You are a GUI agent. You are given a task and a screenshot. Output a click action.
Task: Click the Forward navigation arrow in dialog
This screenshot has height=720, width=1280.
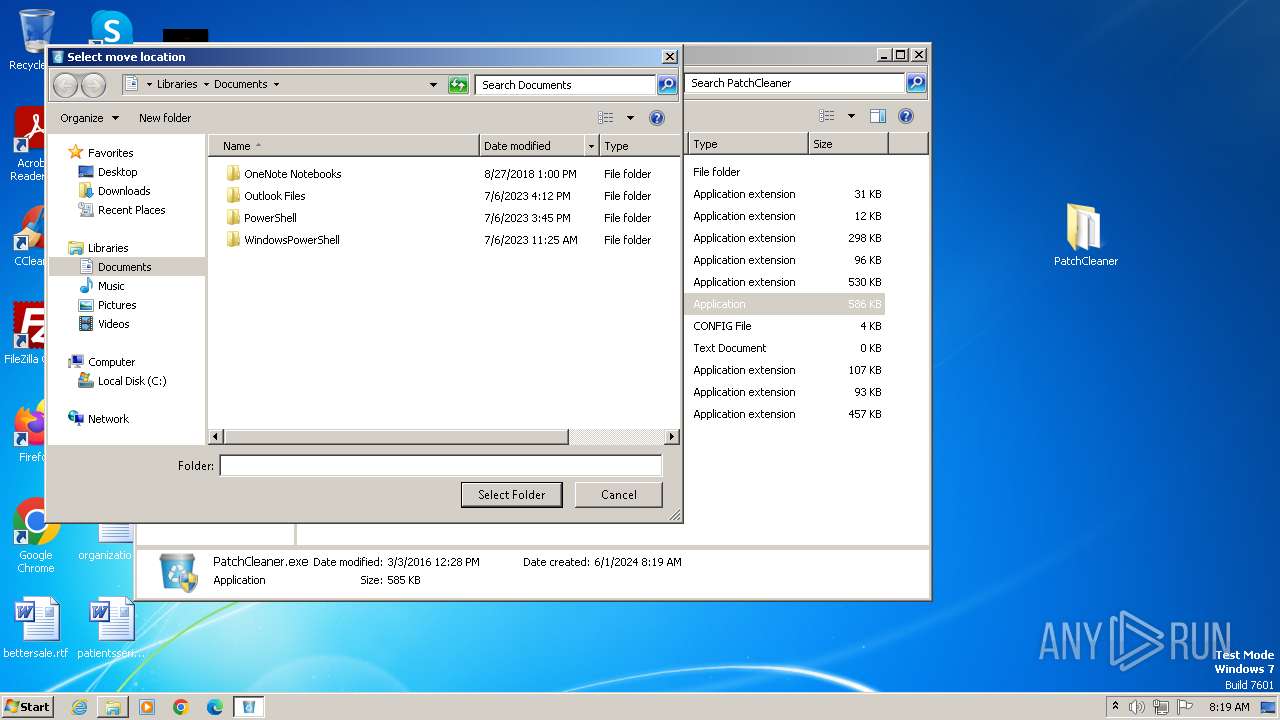click(93, 85)
